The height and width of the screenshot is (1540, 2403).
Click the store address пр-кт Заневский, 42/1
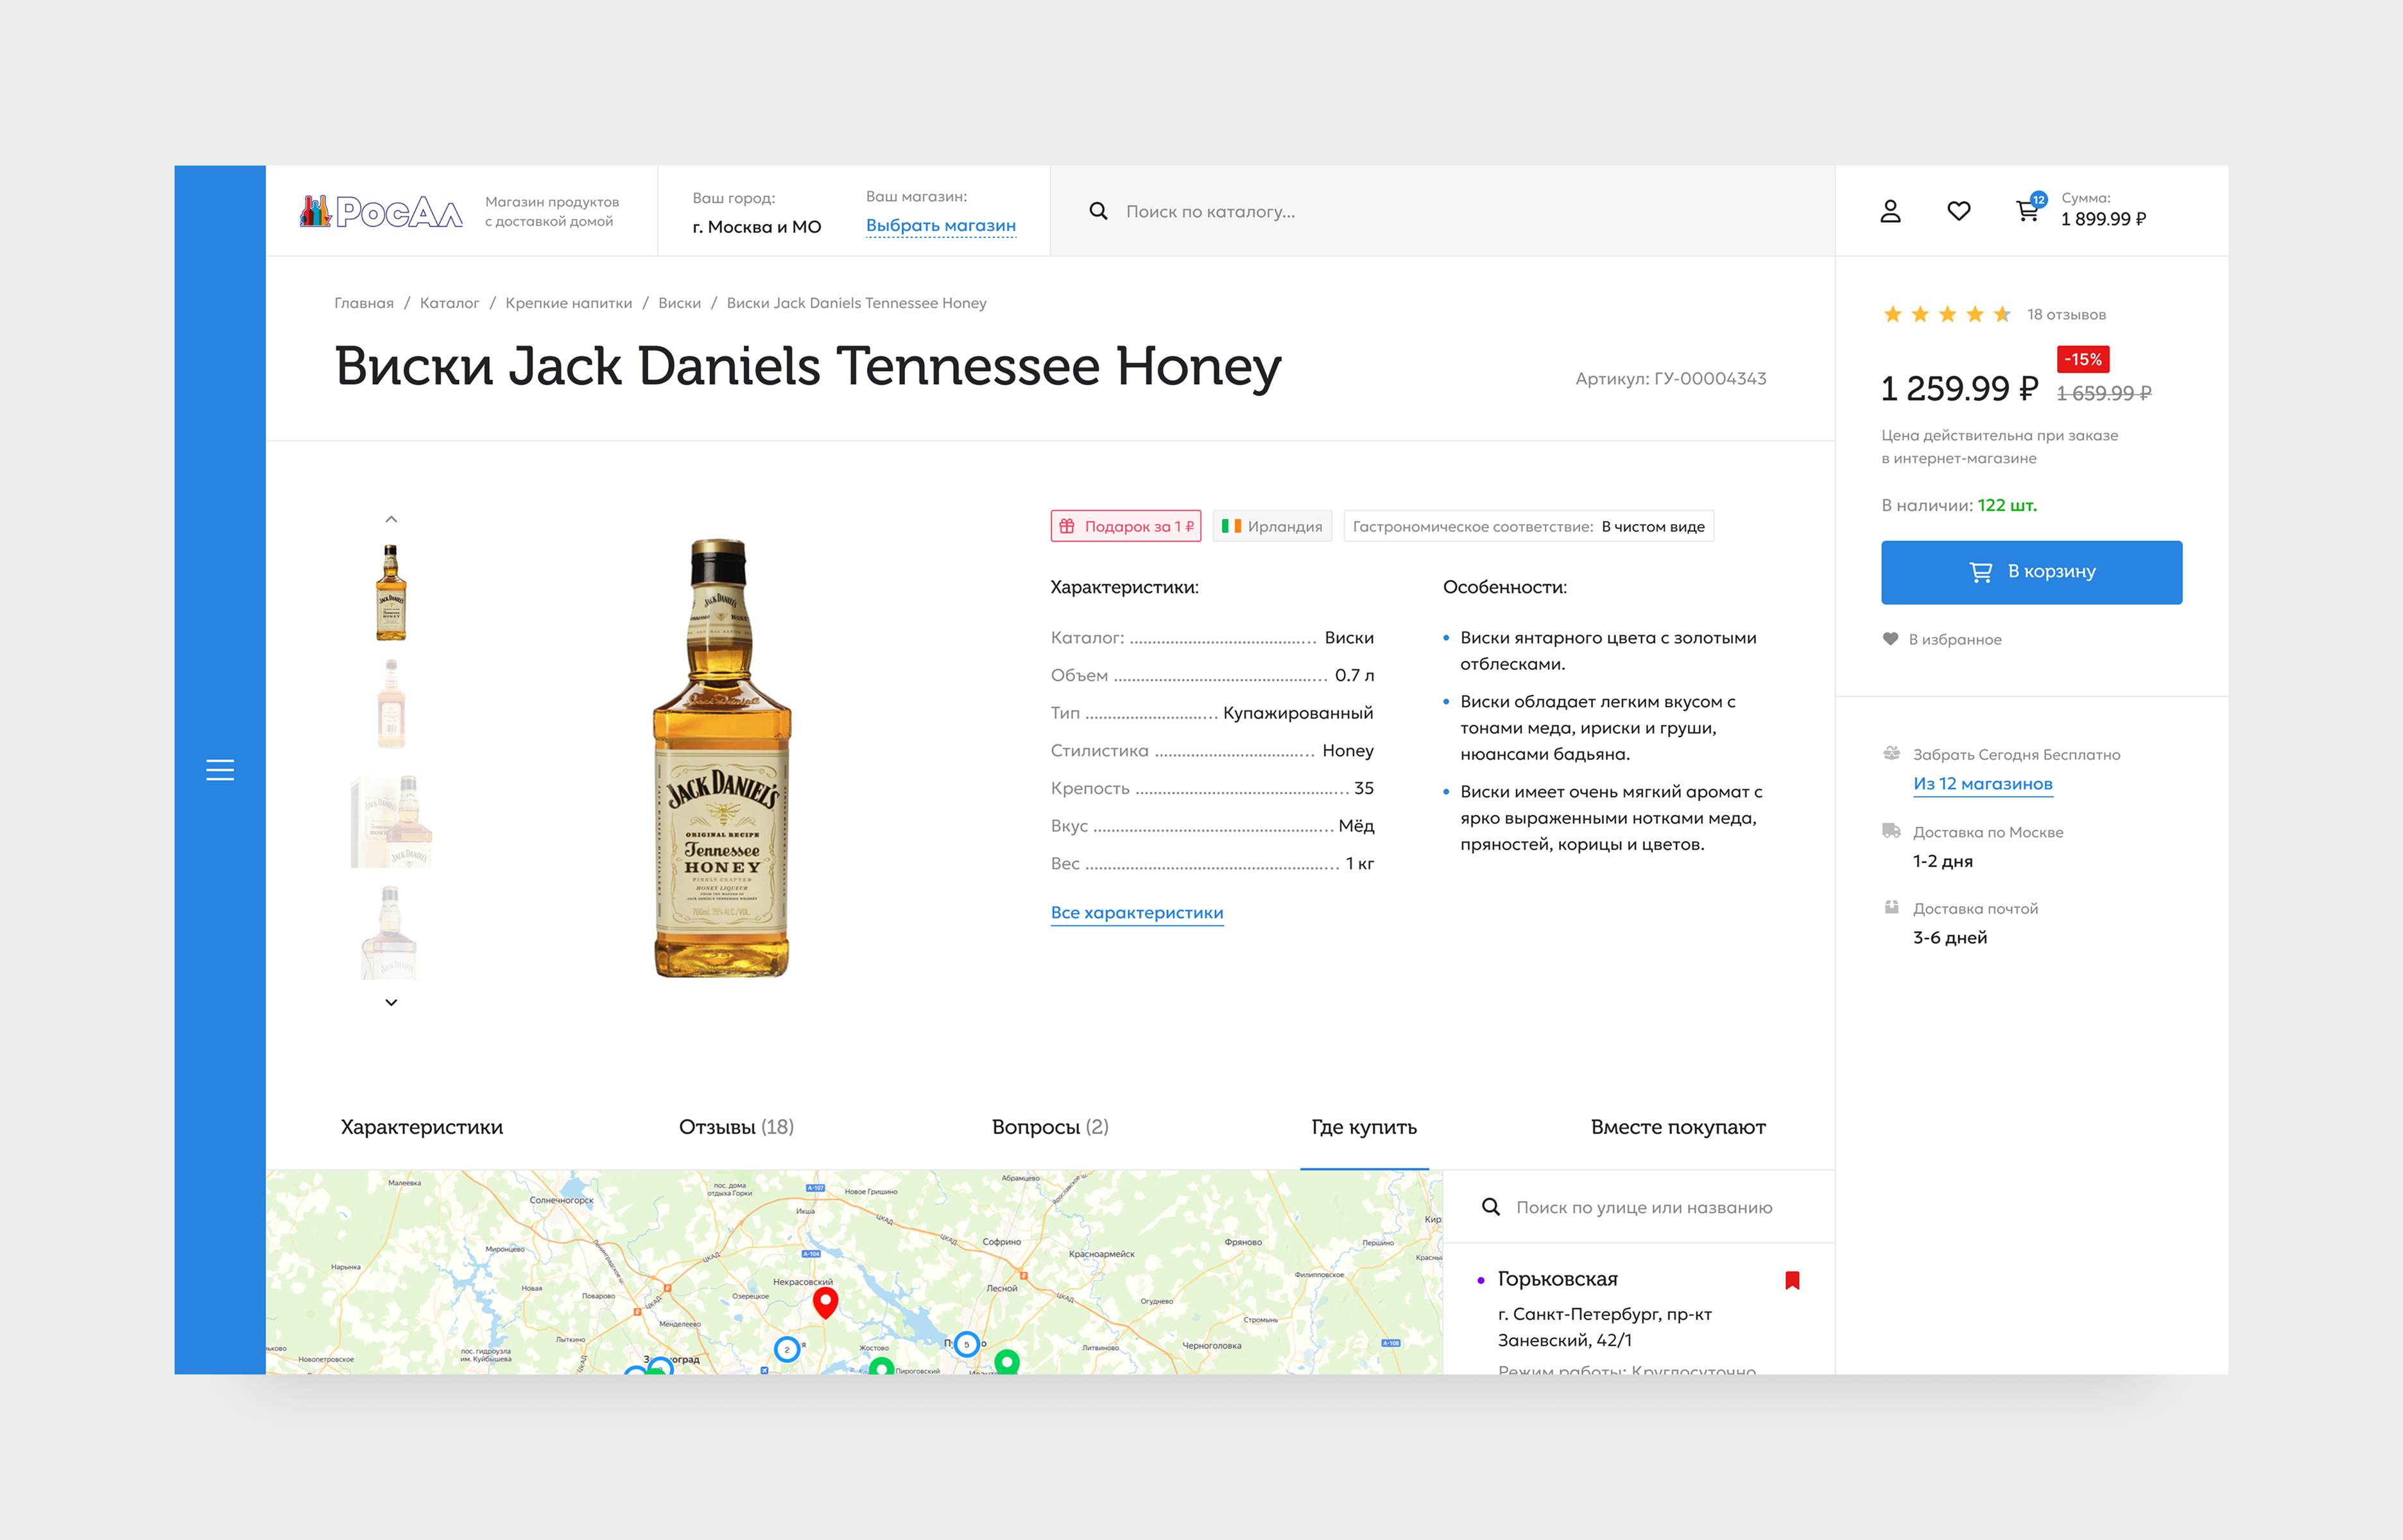coord(1605,1327)
